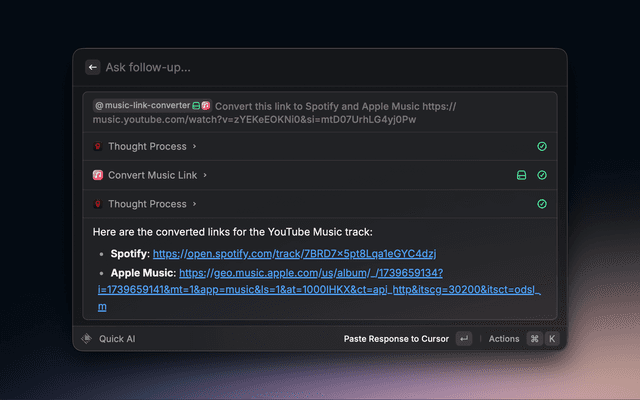This screenshot has width=640, height=400.
Task: Click the pink Convert Music Link icon
Action: click(x=97, y=175)
